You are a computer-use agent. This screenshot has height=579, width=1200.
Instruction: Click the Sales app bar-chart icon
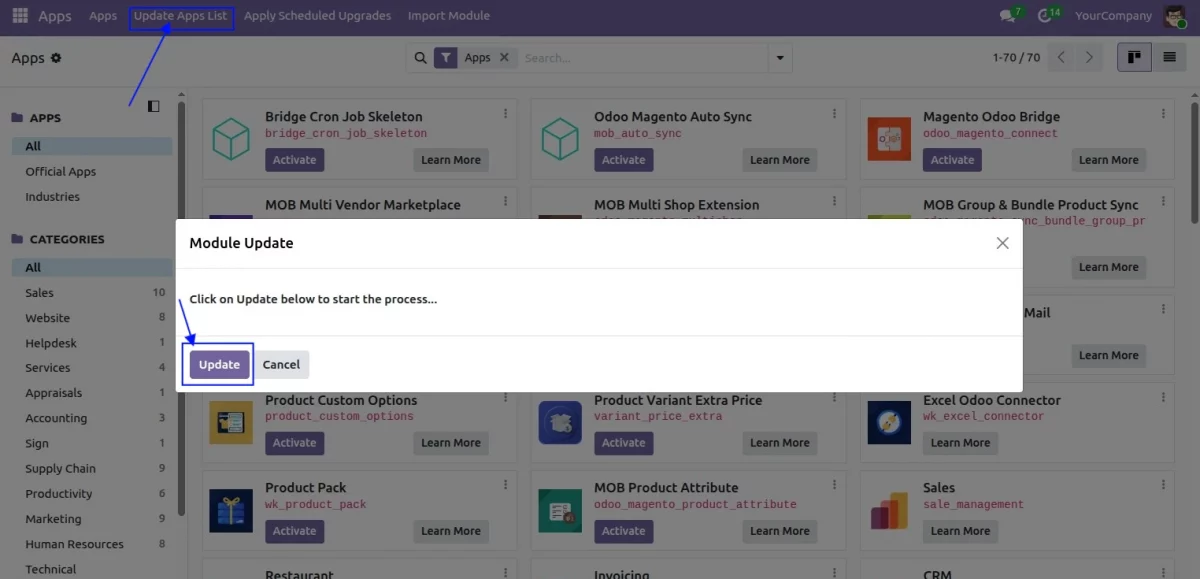889,510
